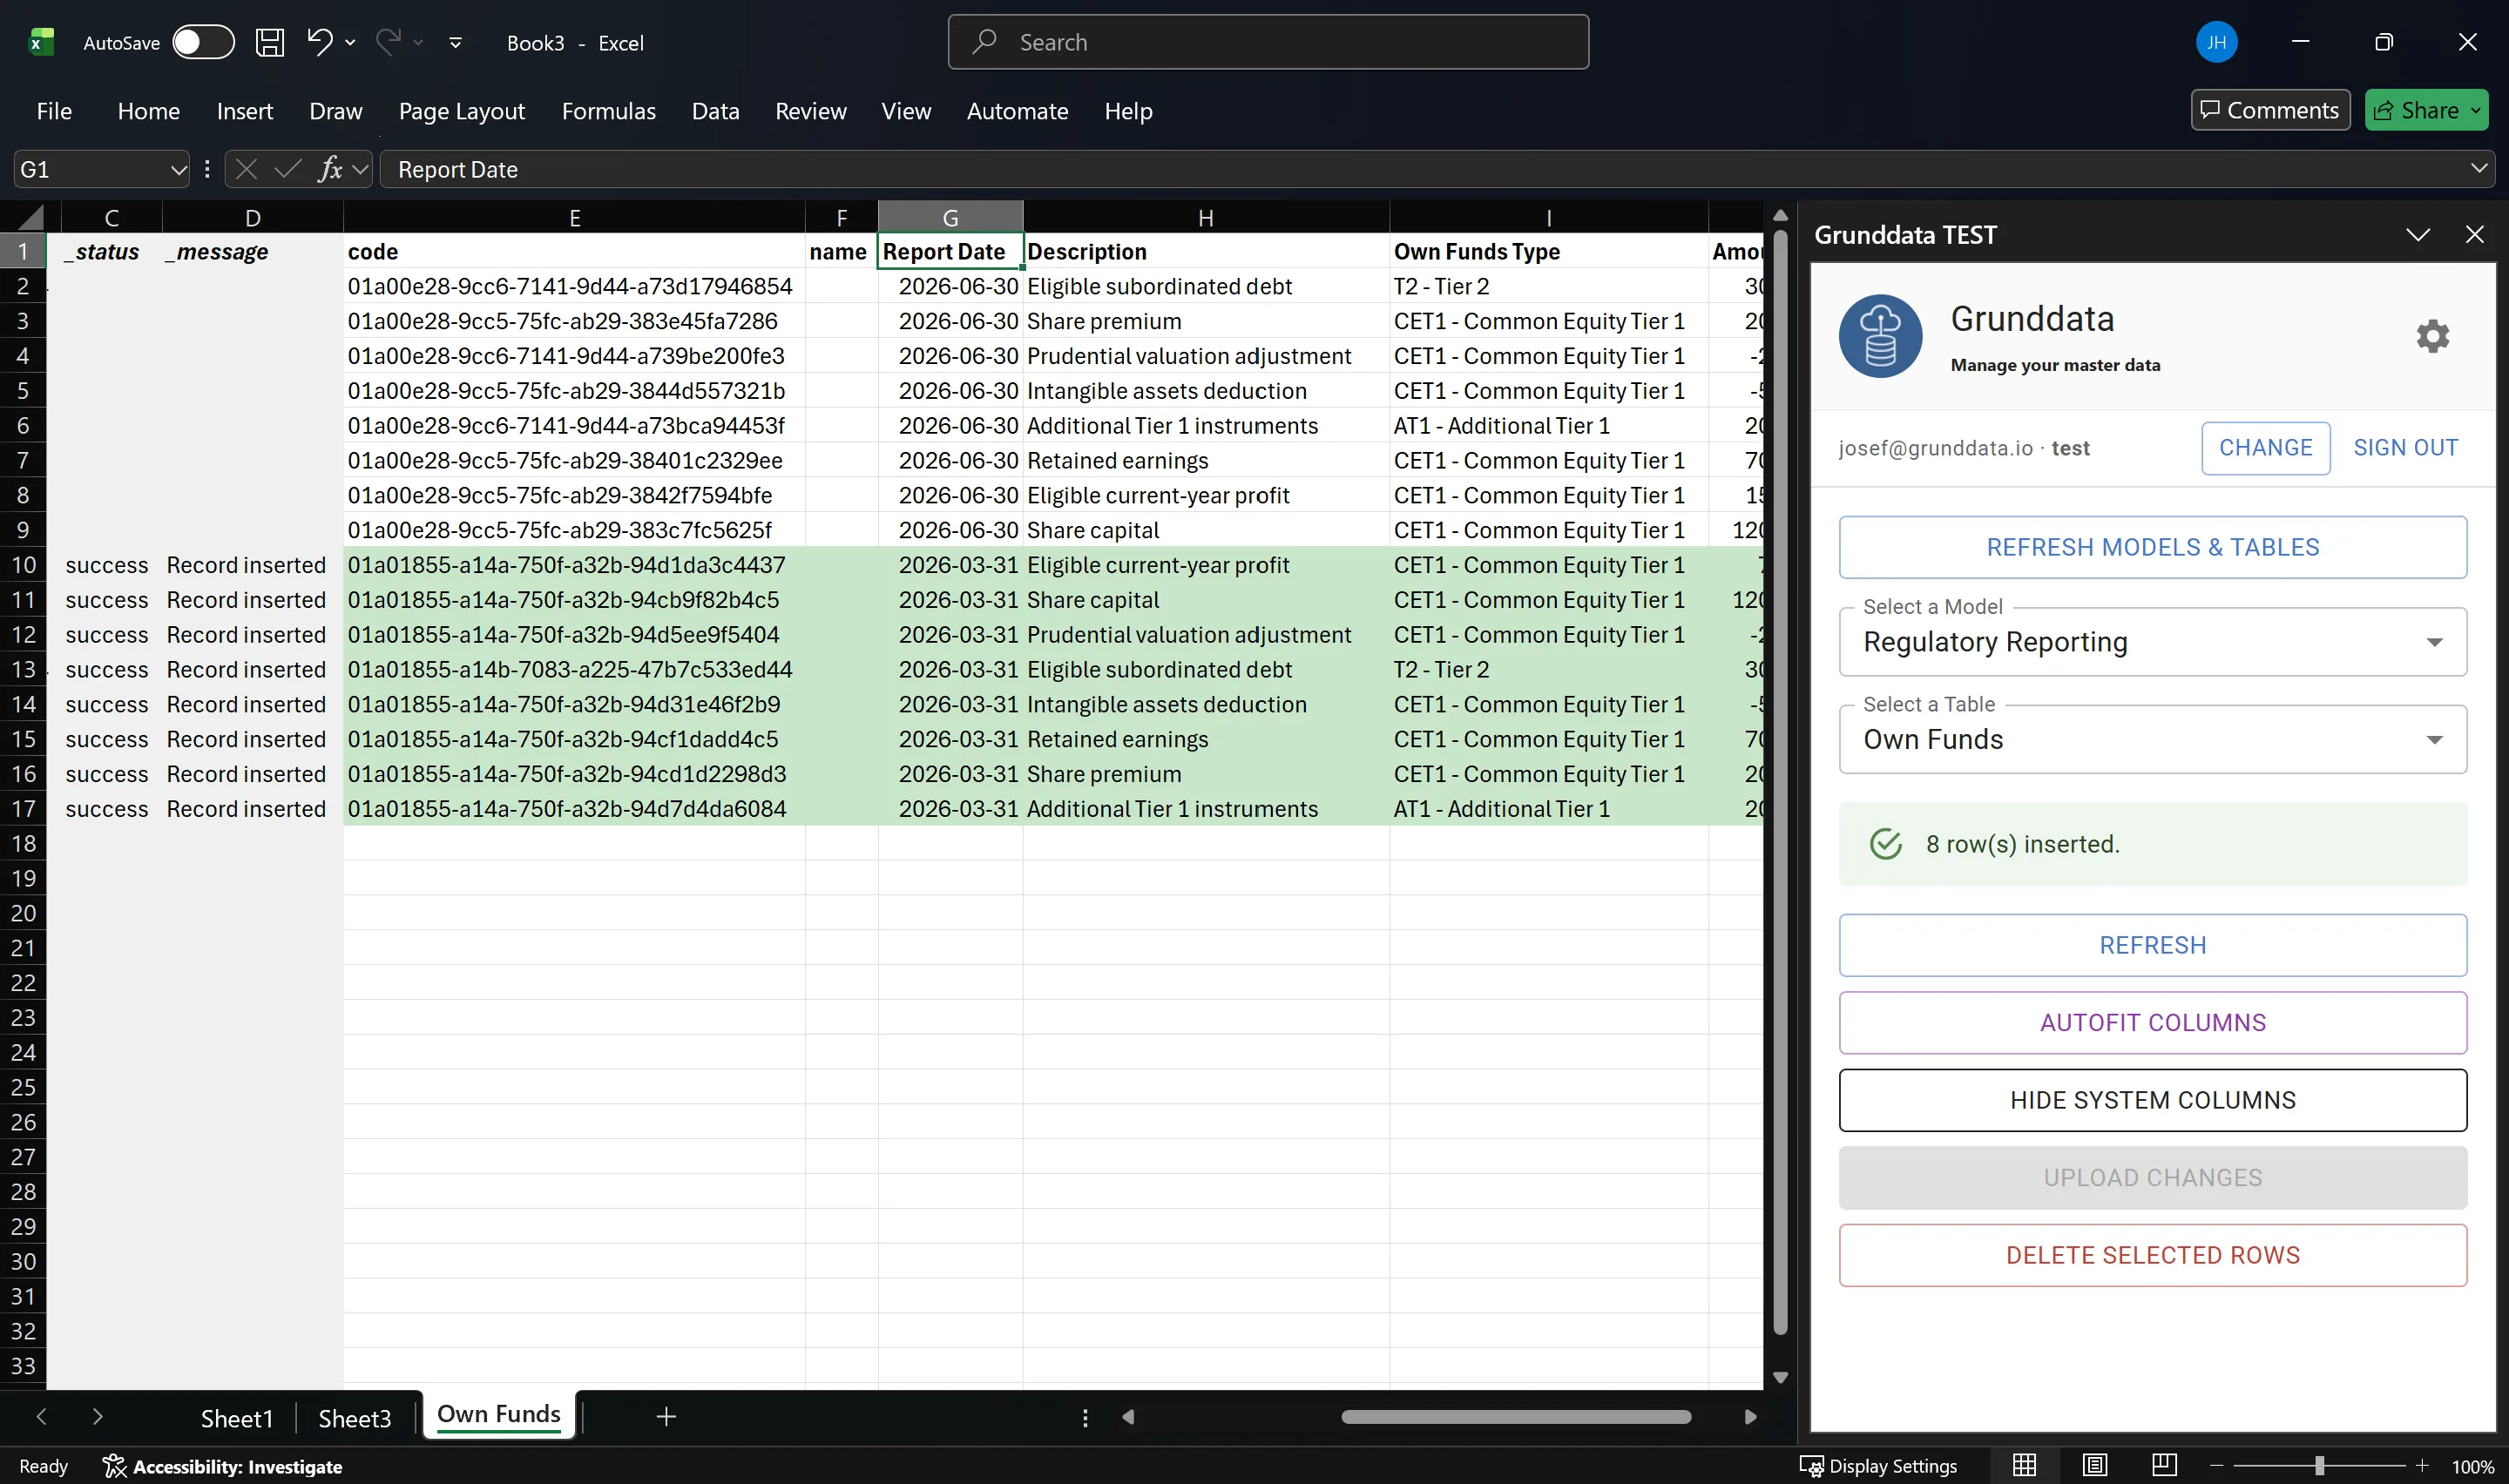This screenshot has height=1484, width=2509.
Task: Switch to Normal view icon
Action: tap(2024, 1465)
